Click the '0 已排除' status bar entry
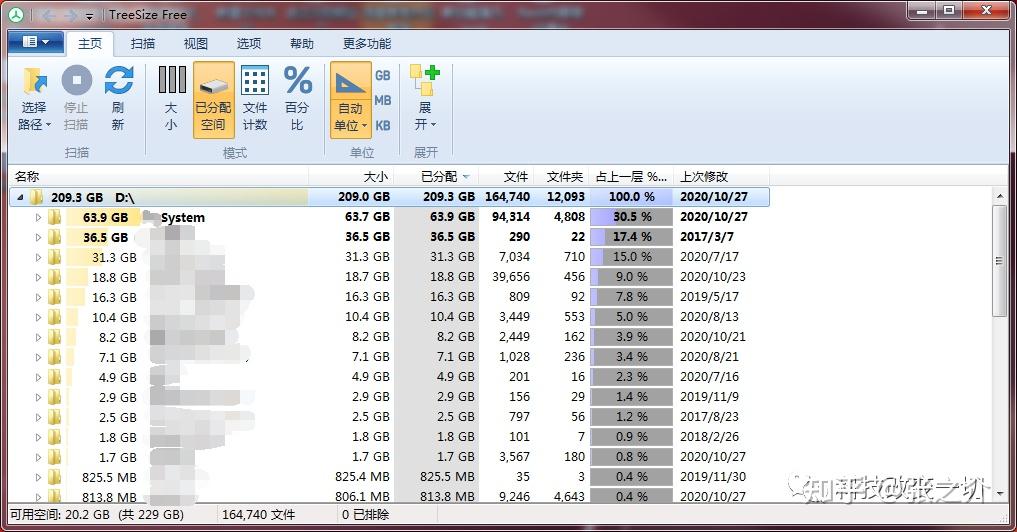Screen dimensions: 1017x532 click(x=365, y=515)
